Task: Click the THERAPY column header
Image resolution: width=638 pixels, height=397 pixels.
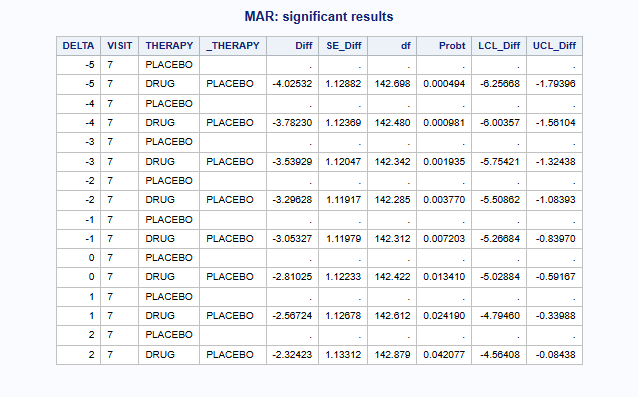Action: point(169,46)
